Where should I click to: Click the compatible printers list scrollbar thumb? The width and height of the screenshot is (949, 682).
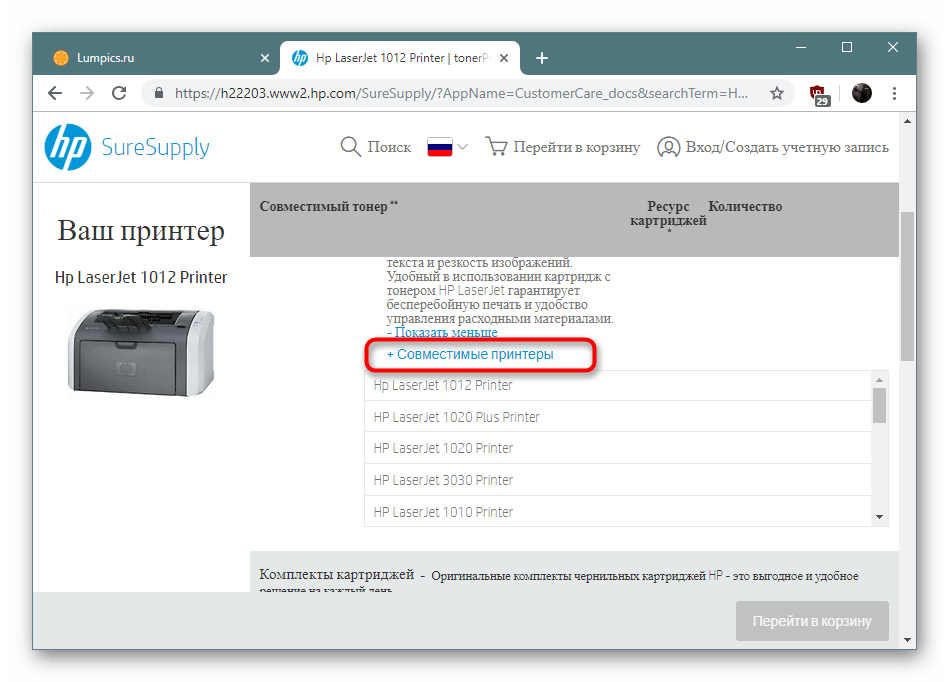879,405
